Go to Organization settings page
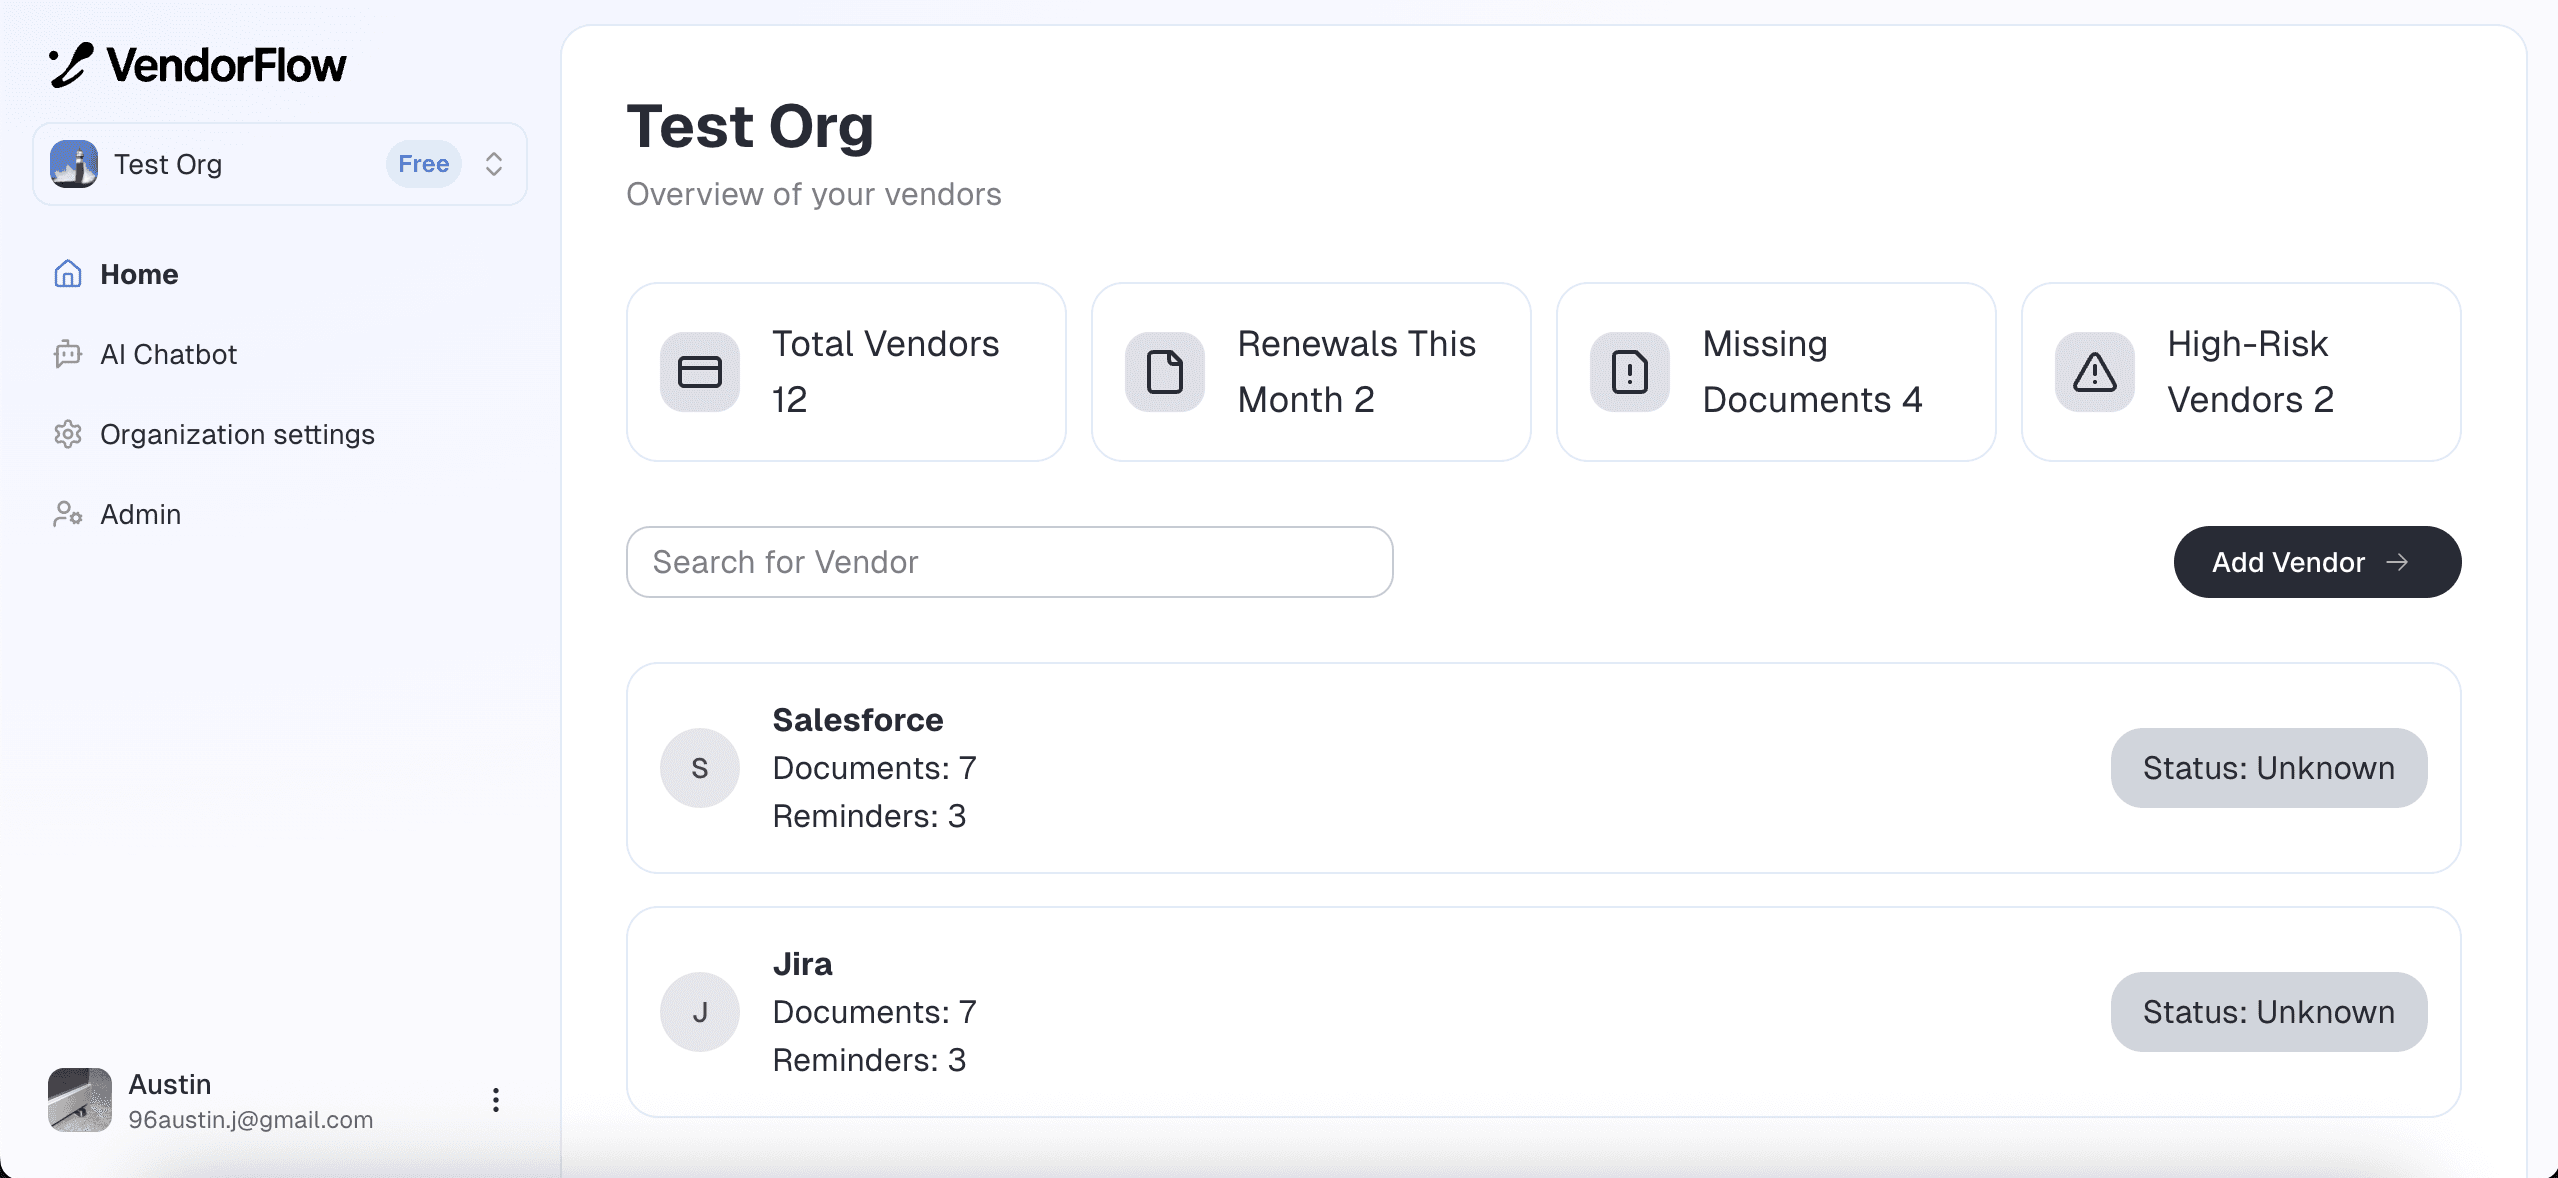This screenshot has width=2558, height=1178. [237, 434]
